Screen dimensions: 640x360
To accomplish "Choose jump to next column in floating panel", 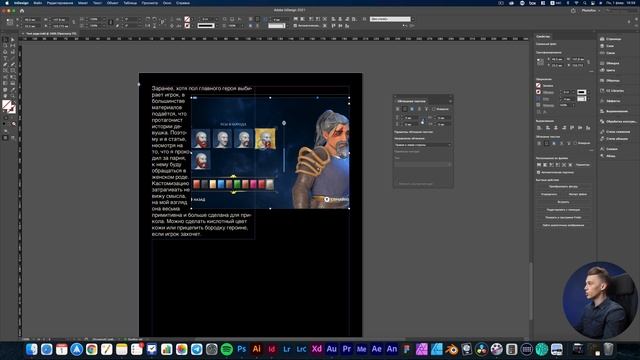I will (426, 109).
